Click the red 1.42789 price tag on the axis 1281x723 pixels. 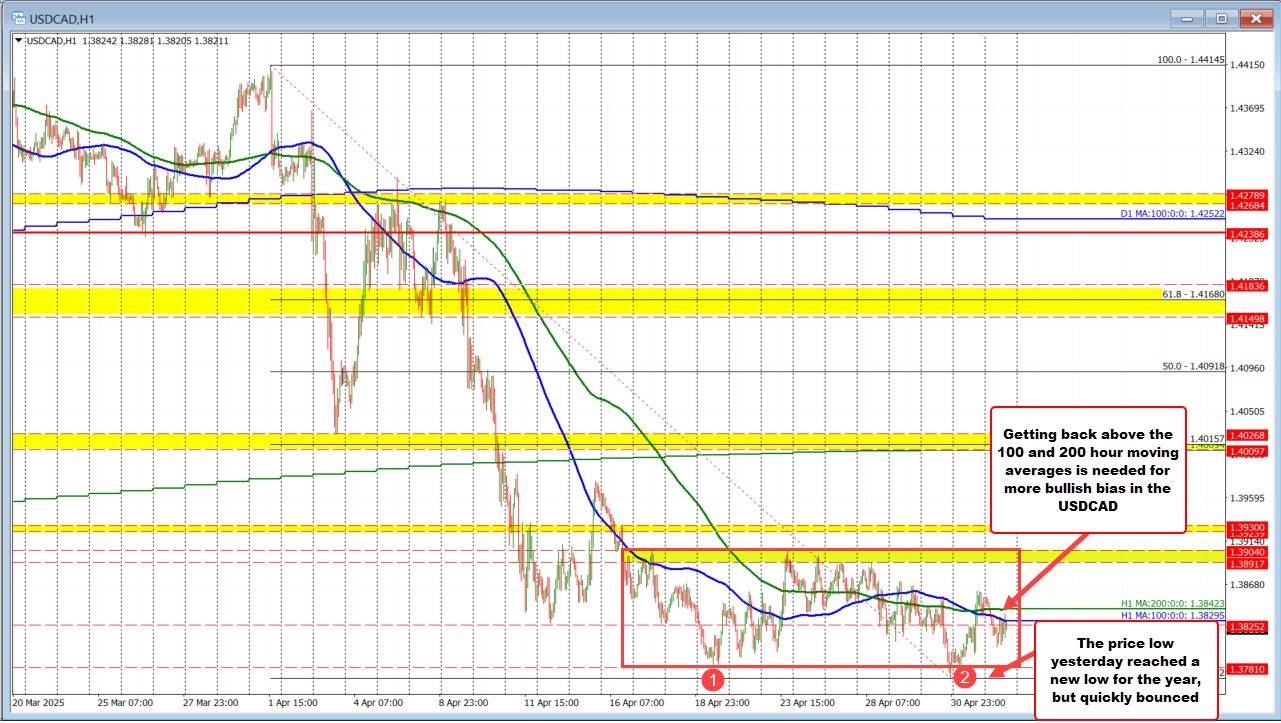(x=1248, y=195)
